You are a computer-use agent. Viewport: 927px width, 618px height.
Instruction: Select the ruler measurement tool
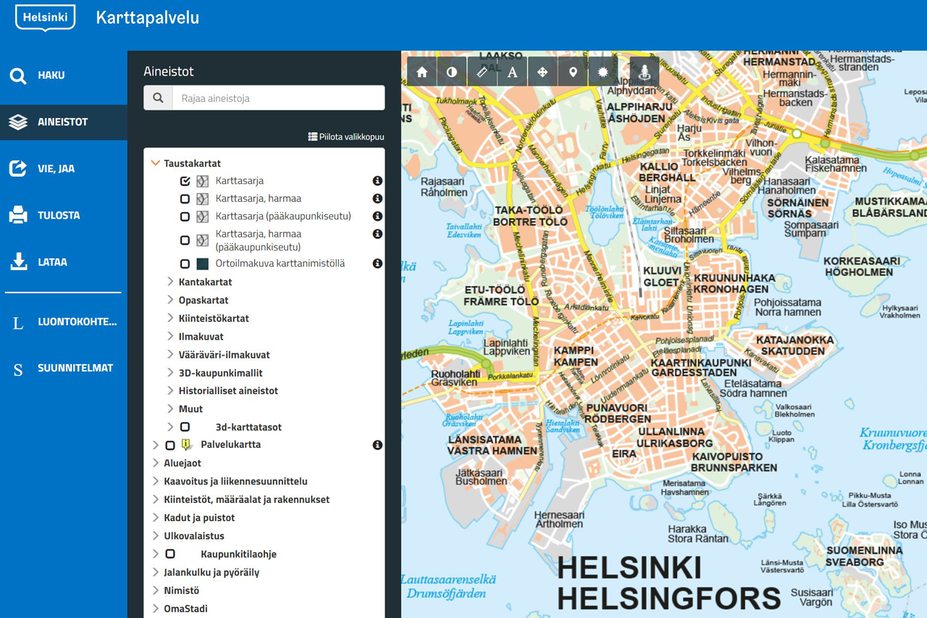[x=482, y=72]
